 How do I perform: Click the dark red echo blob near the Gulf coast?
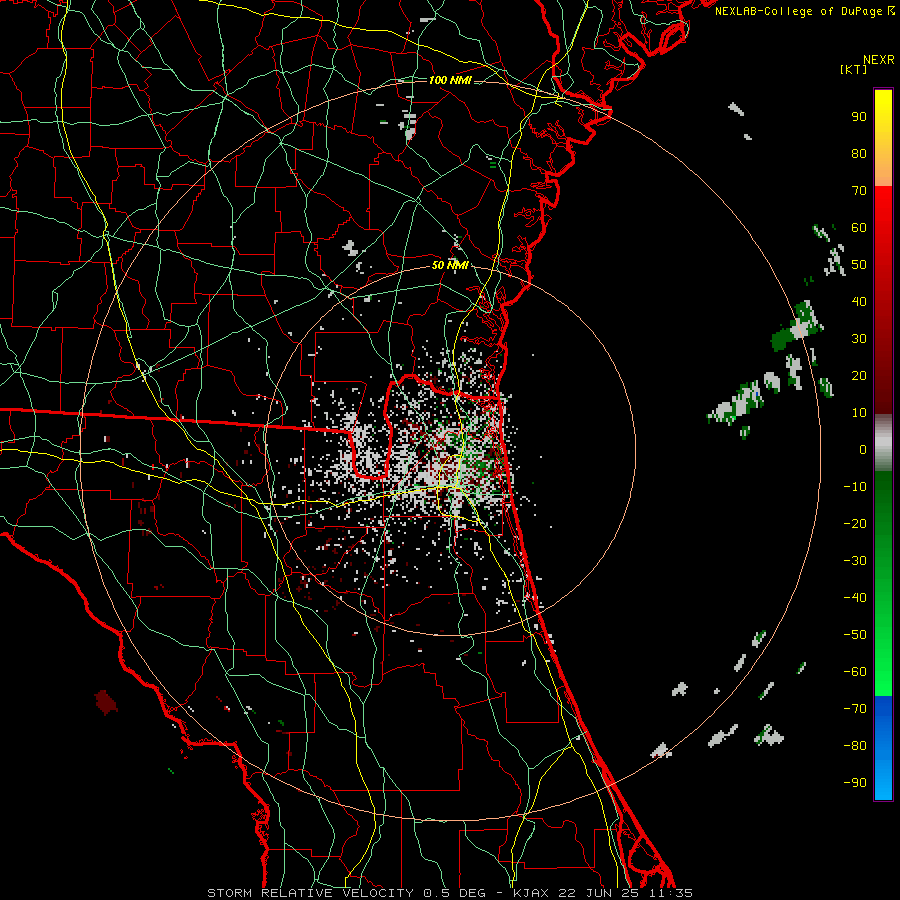[x=106, y=702]
